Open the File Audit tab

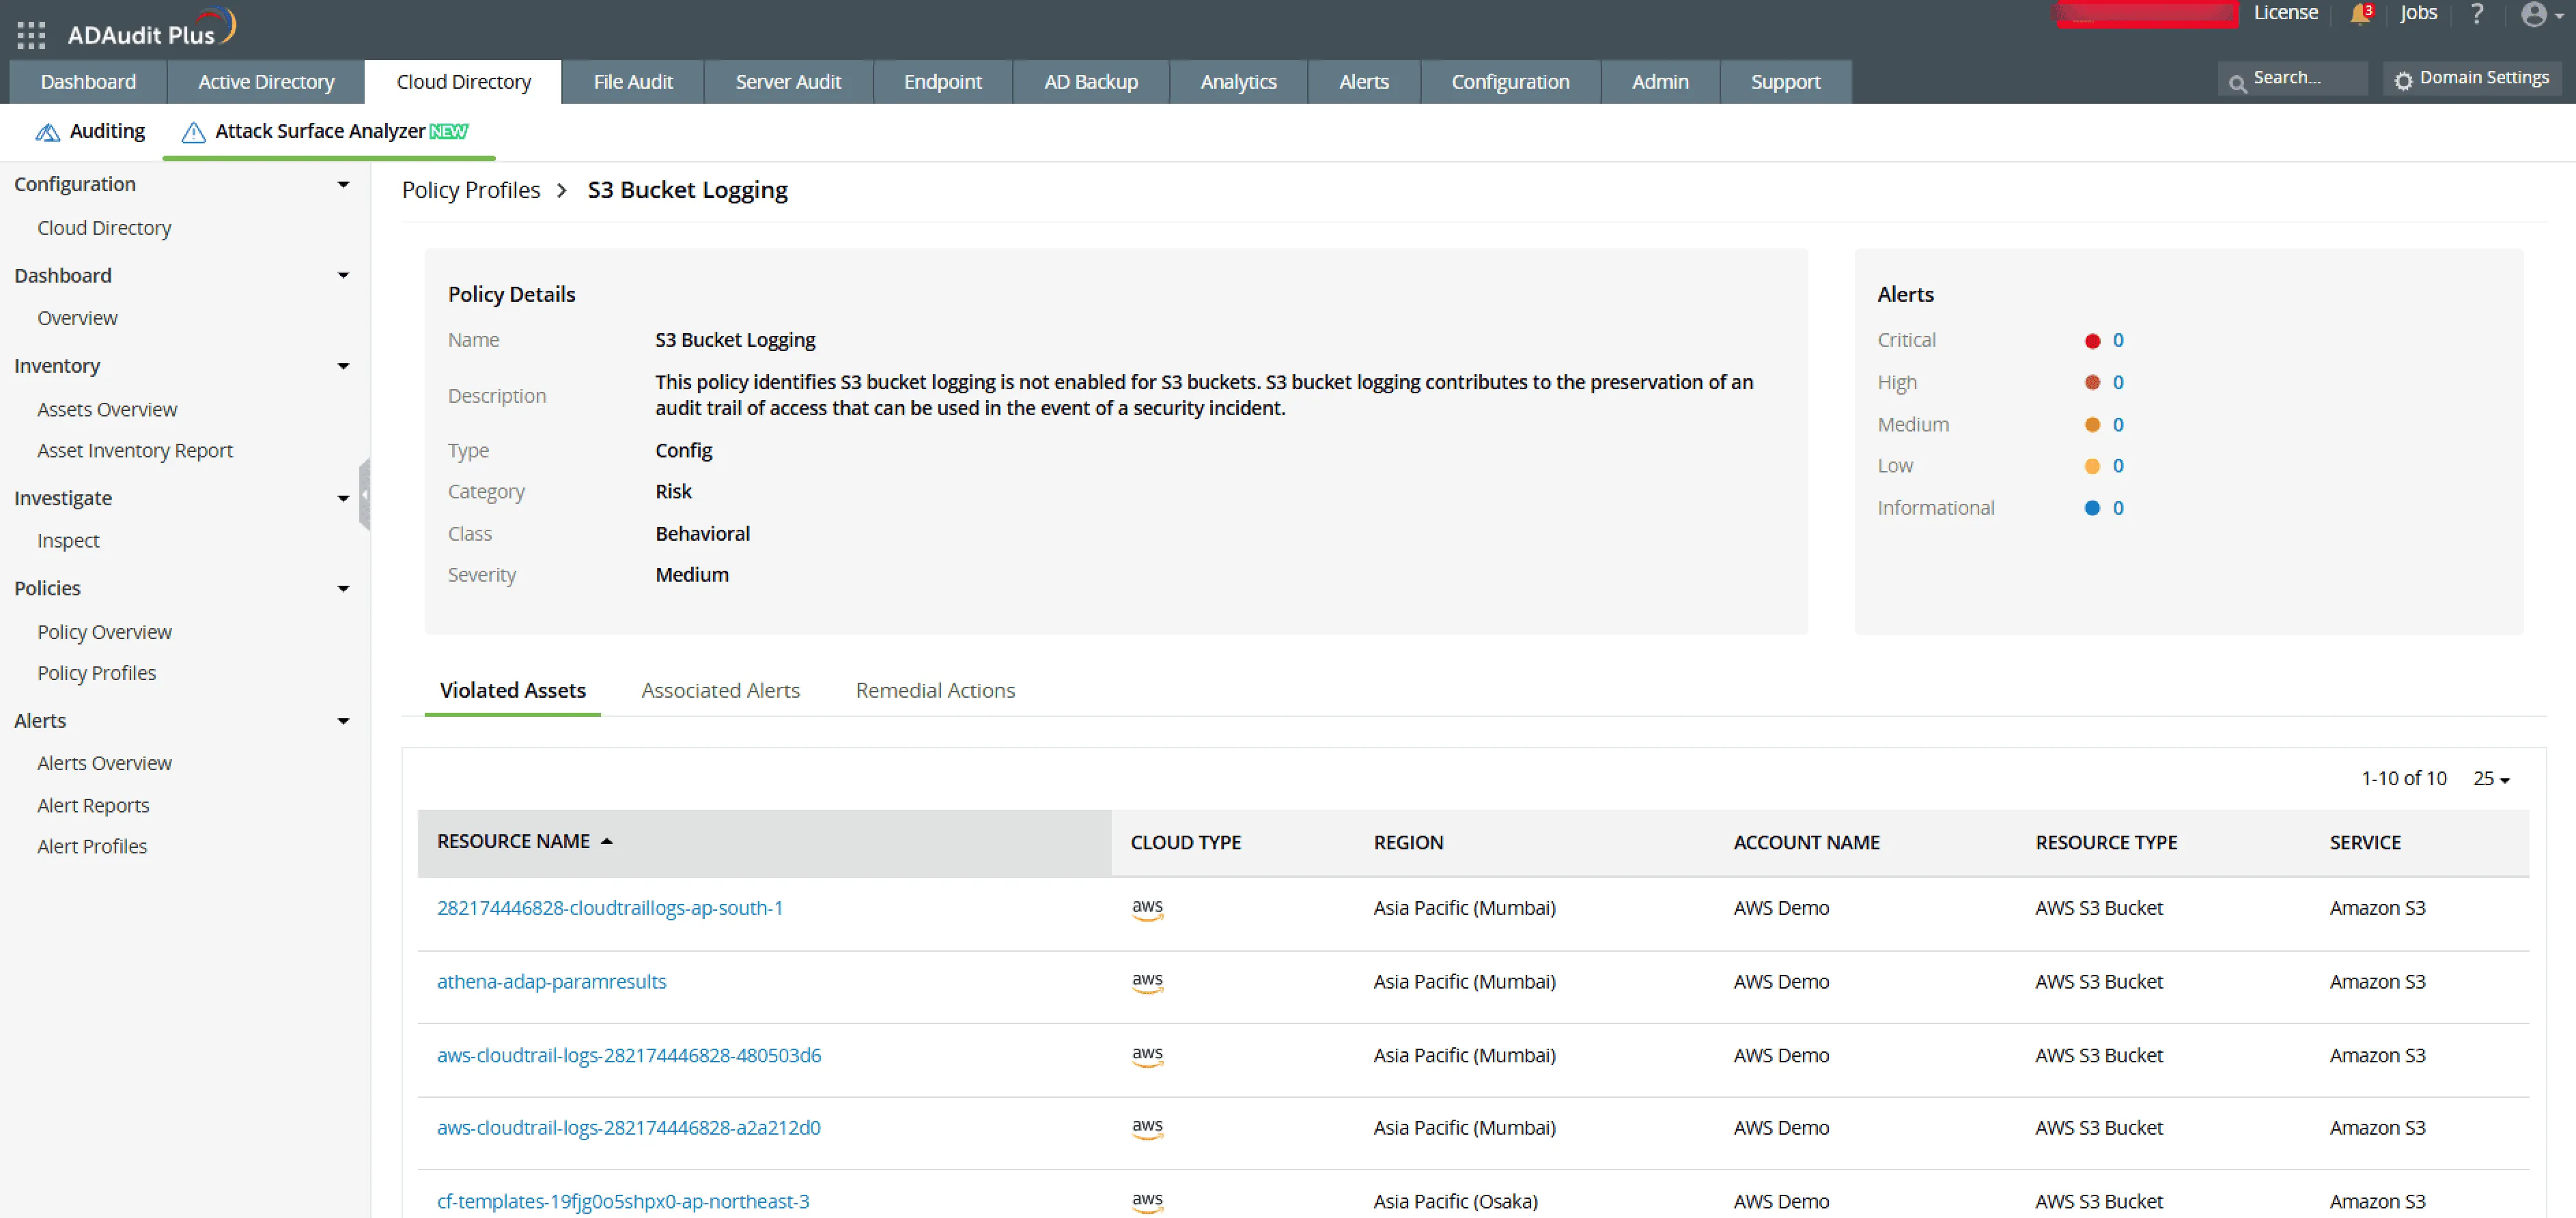click(633, 82)
